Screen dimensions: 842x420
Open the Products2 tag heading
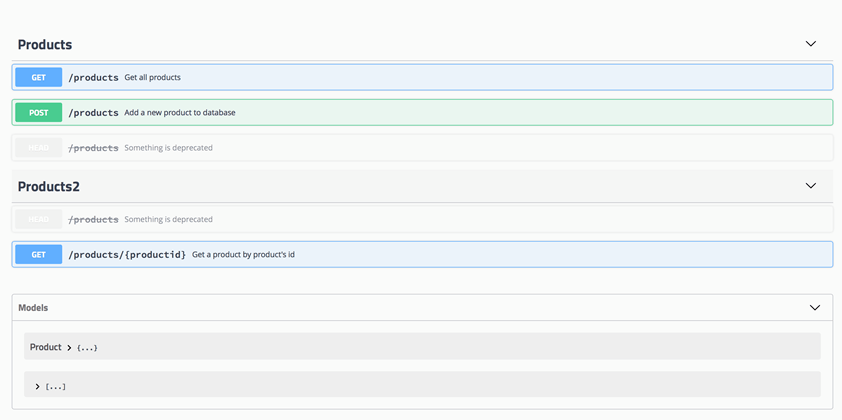49,187
